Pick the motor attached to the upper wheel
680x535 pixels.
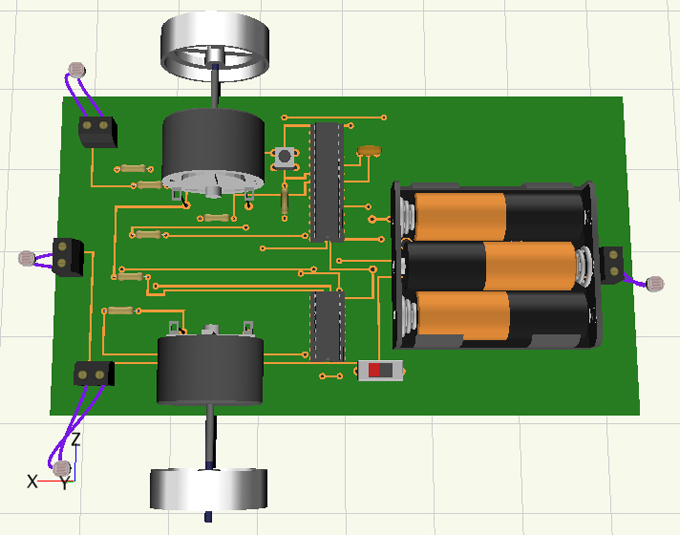click(x=213, y=153)
